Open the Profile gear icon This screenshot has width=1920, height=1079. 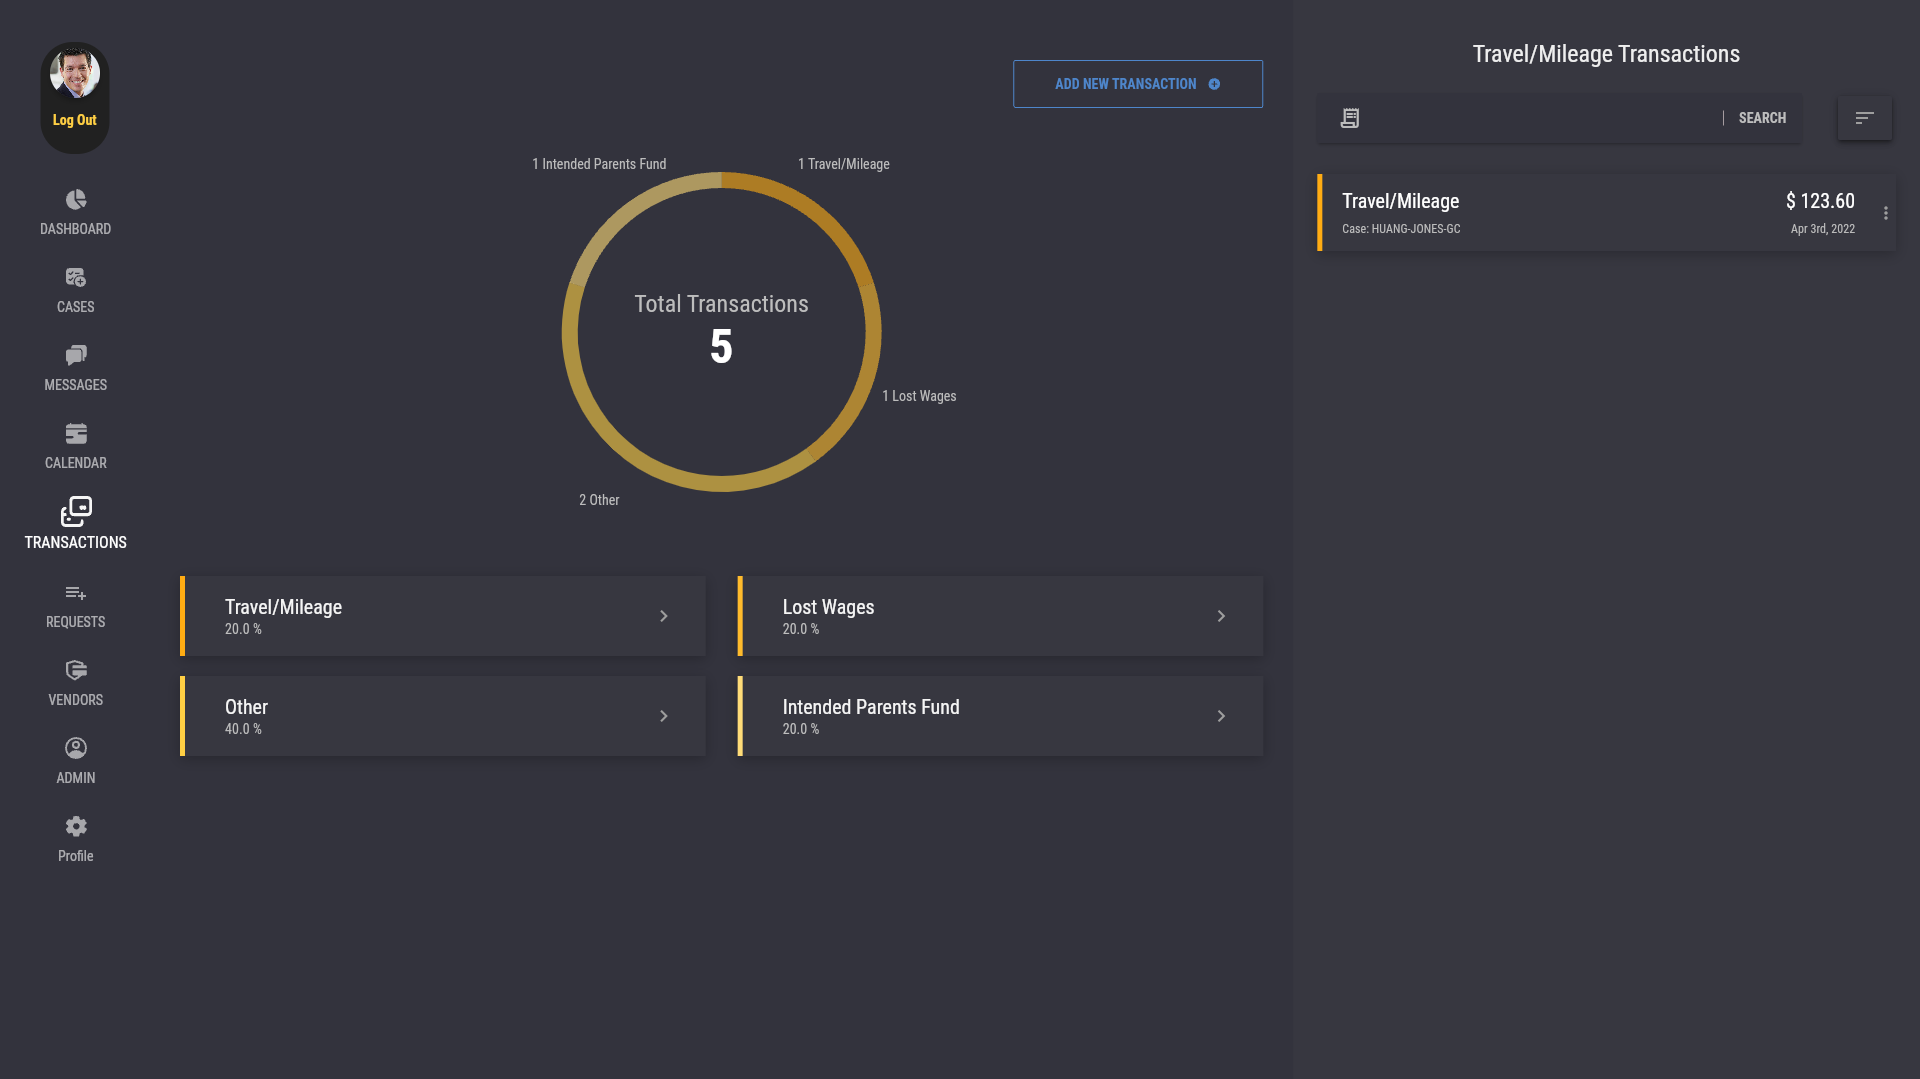[76, 827]
